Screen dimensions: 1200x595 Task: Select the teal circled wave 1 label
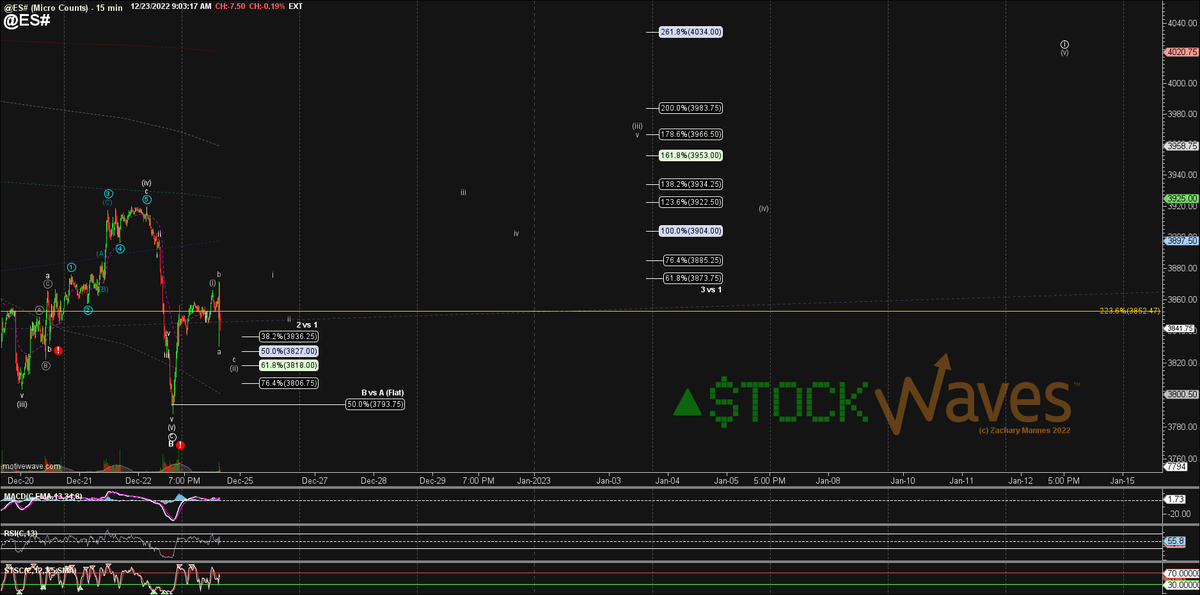click(x=72, y=267)
